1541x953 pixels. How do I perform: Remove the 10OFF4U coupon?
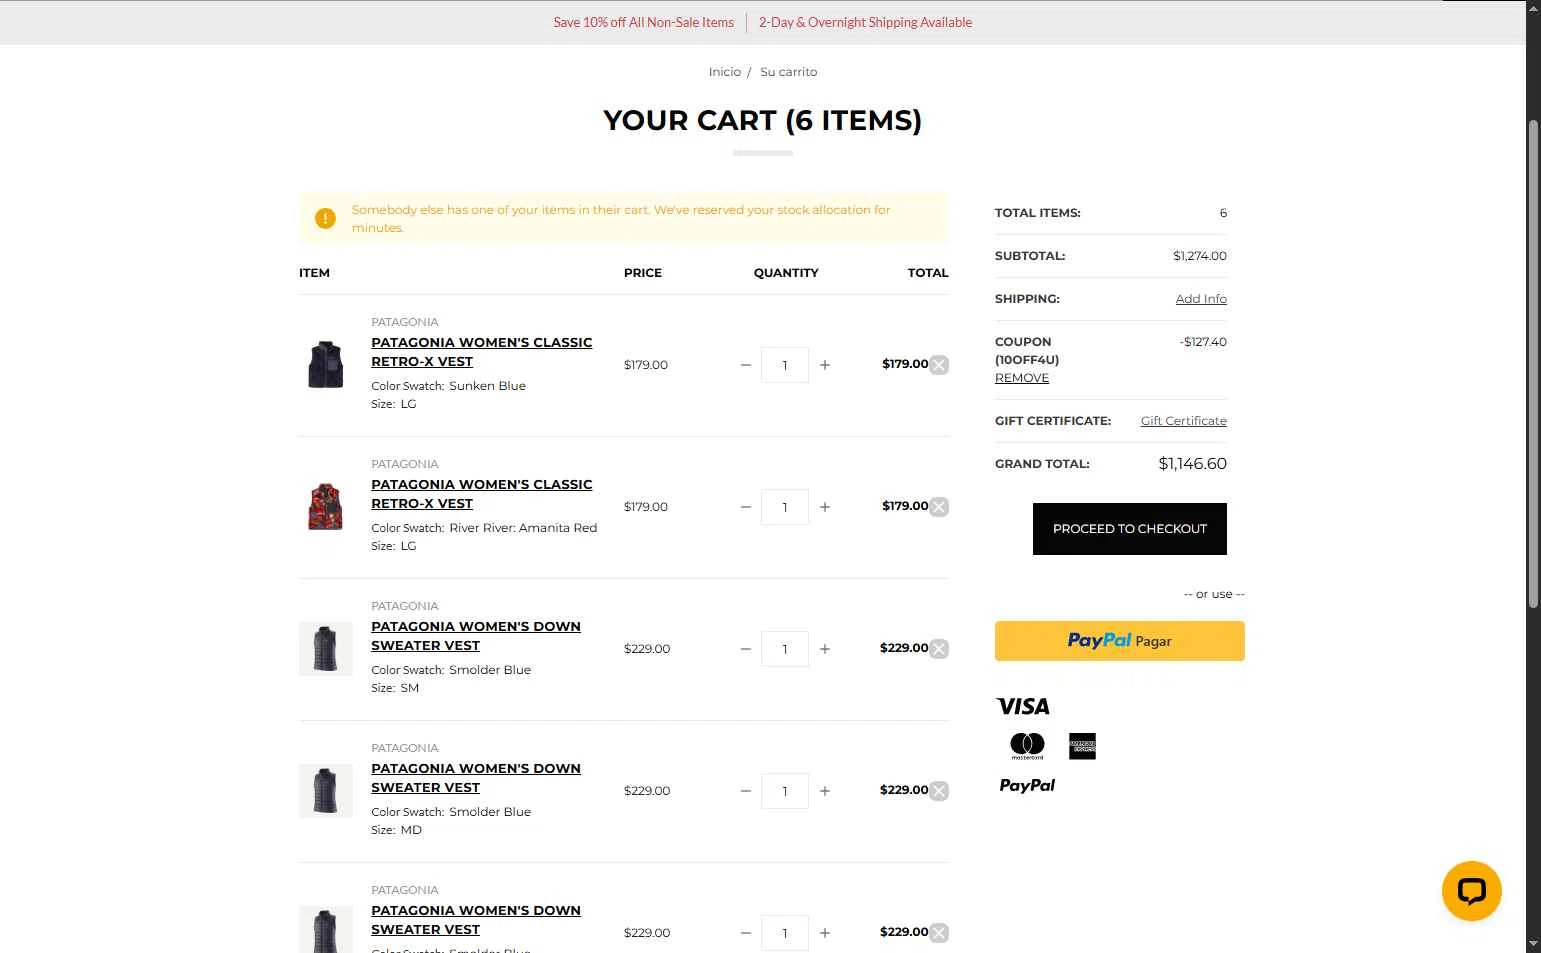[1022, 378]
